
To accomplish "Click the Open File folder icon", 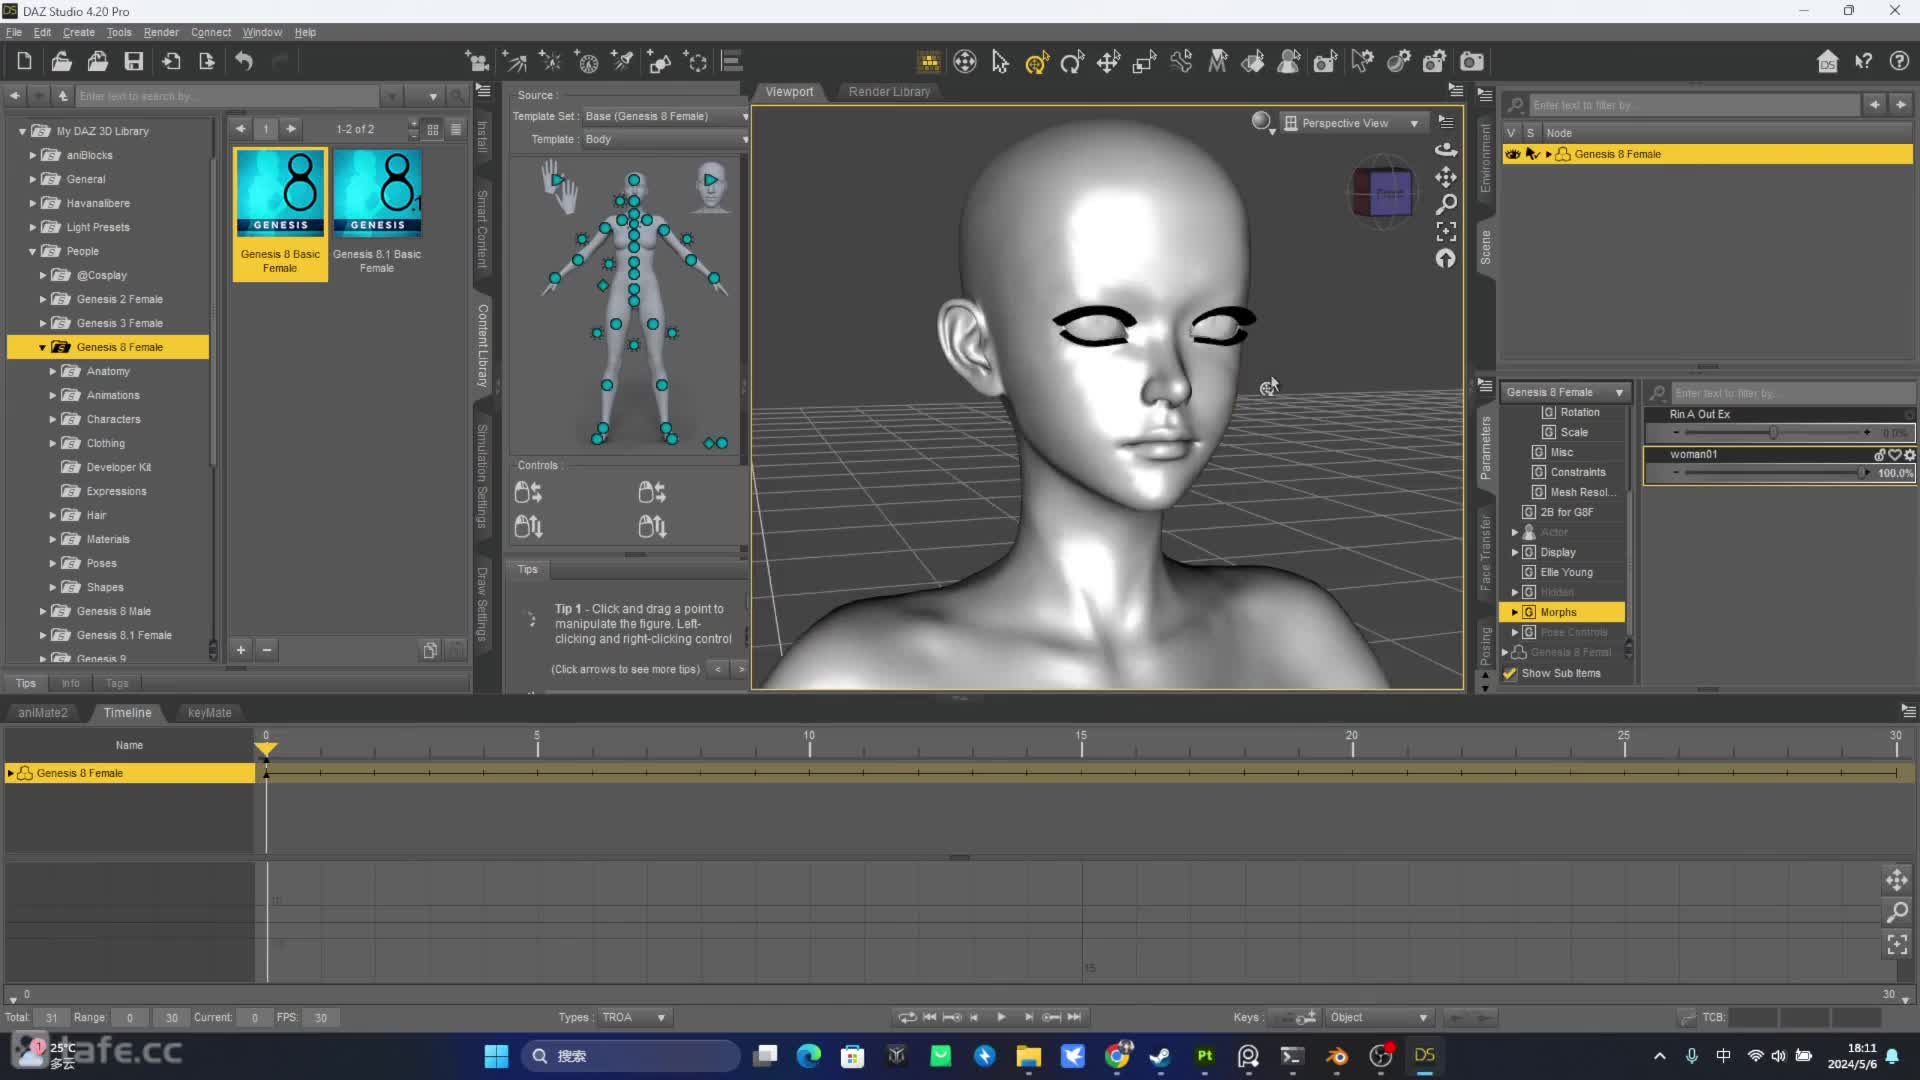I will pyautogui.click(x=61, y=62).
